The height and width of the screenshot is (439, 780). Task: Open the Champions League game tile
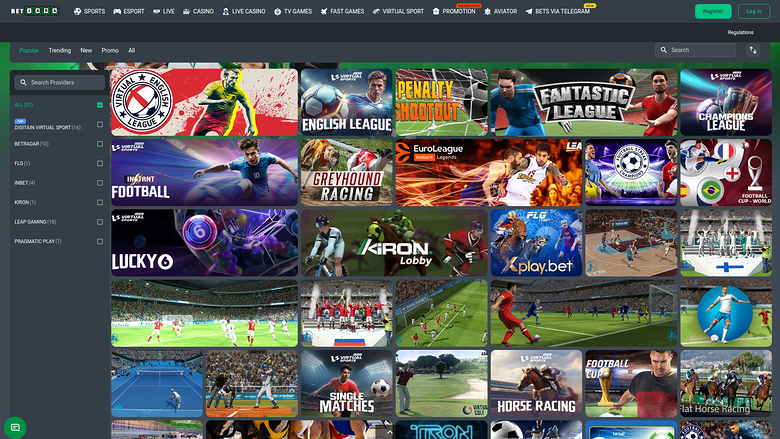click(x=726, y=102)
